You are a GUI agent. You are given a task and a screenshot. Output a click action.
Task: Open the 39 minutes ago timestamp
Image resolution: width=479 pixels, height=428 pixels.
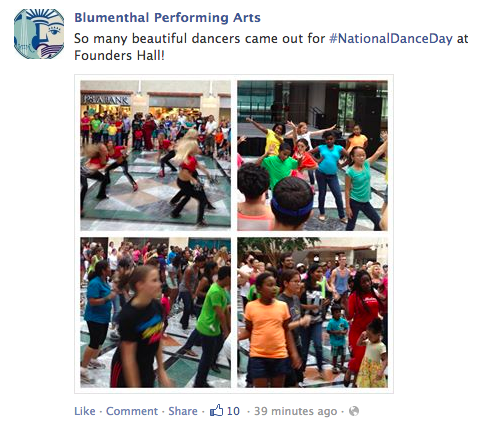295,411
